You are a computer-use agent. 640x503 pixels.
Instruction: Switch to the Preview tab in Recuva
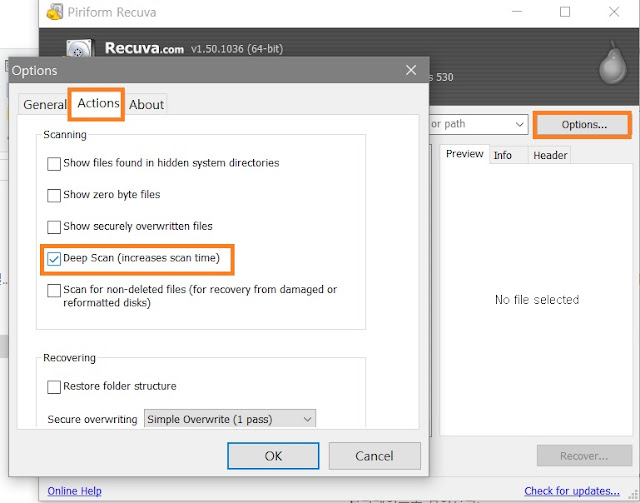tap(464, 154)
